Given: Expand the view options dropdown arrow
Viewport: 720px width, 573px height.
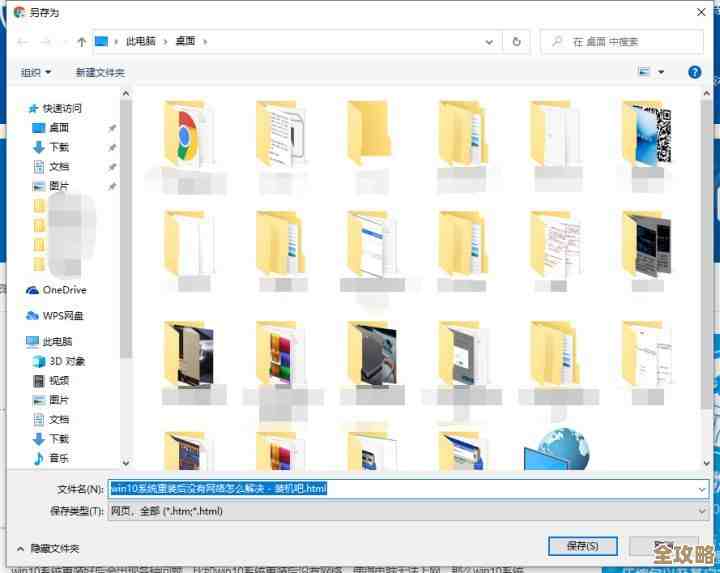Looking at the screenshot, I should pyautogui.click(x=661, y=72).
